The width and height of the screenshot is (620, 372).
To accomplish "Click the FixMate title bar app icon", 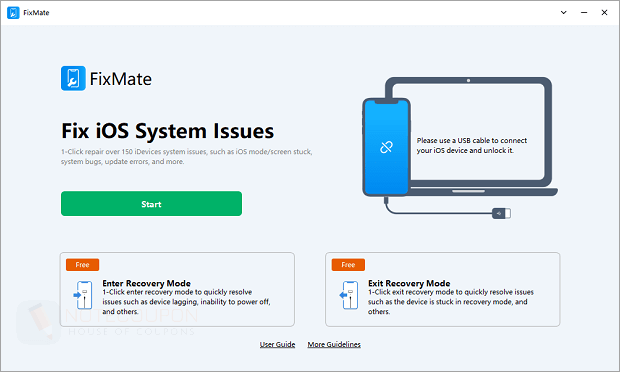I will tap(13, 13).
